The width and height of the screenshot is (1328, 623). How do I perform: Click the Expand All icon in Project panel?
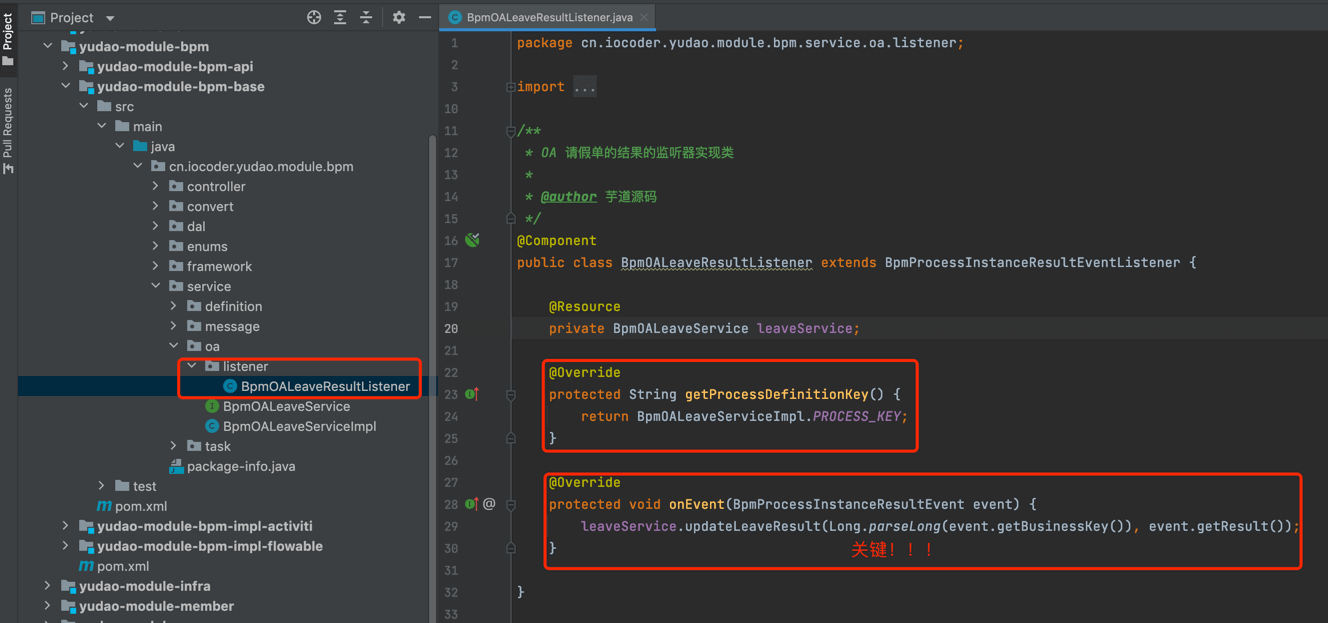(340, 17)
